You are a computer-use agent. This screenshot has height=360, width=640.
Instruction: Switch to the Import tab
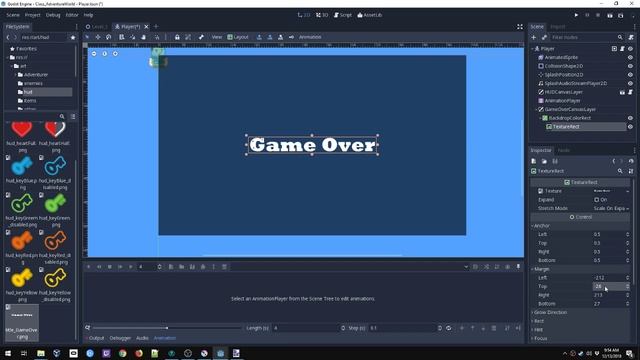tap(558, 27)
